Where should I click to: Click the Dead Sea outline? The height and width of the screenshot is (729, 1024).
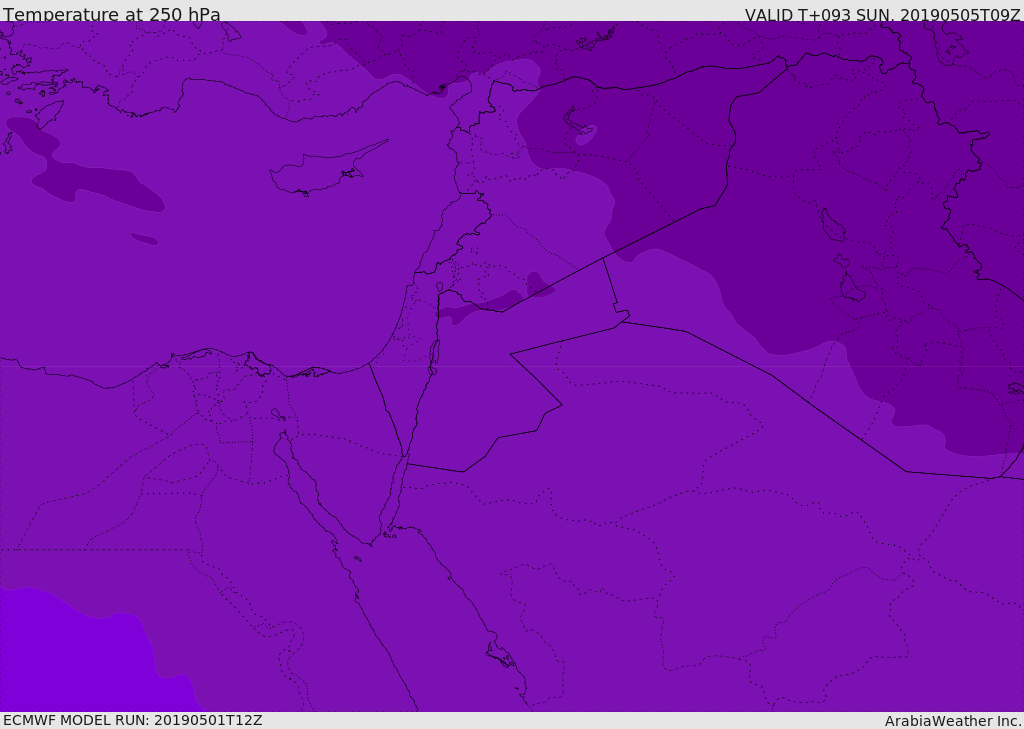pos(434,354)
